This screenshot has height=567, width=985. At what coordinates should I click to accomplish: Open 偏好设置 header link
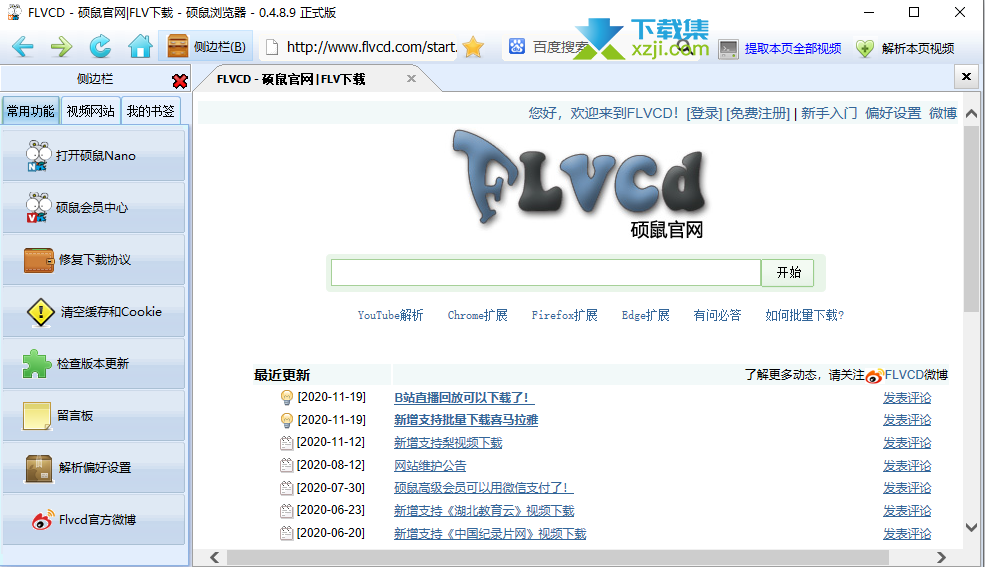[x=893, y=113]
